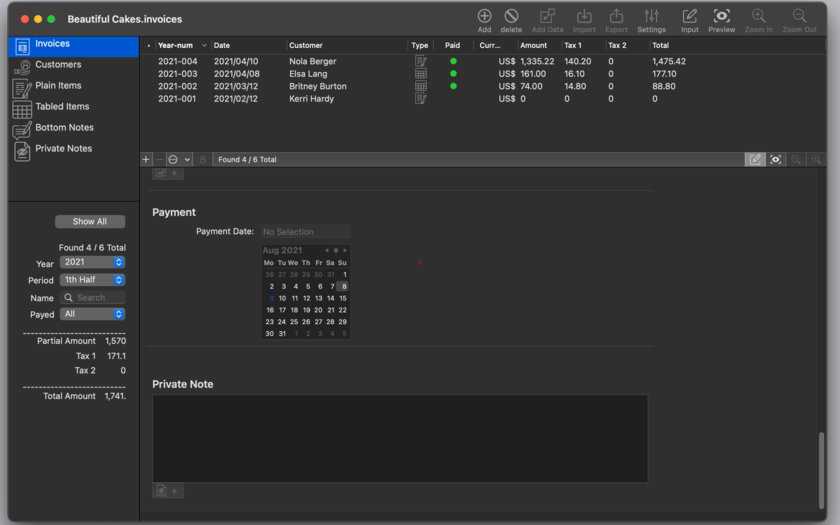Click the Show All button
840x525 pixels.
pos(90,221)
